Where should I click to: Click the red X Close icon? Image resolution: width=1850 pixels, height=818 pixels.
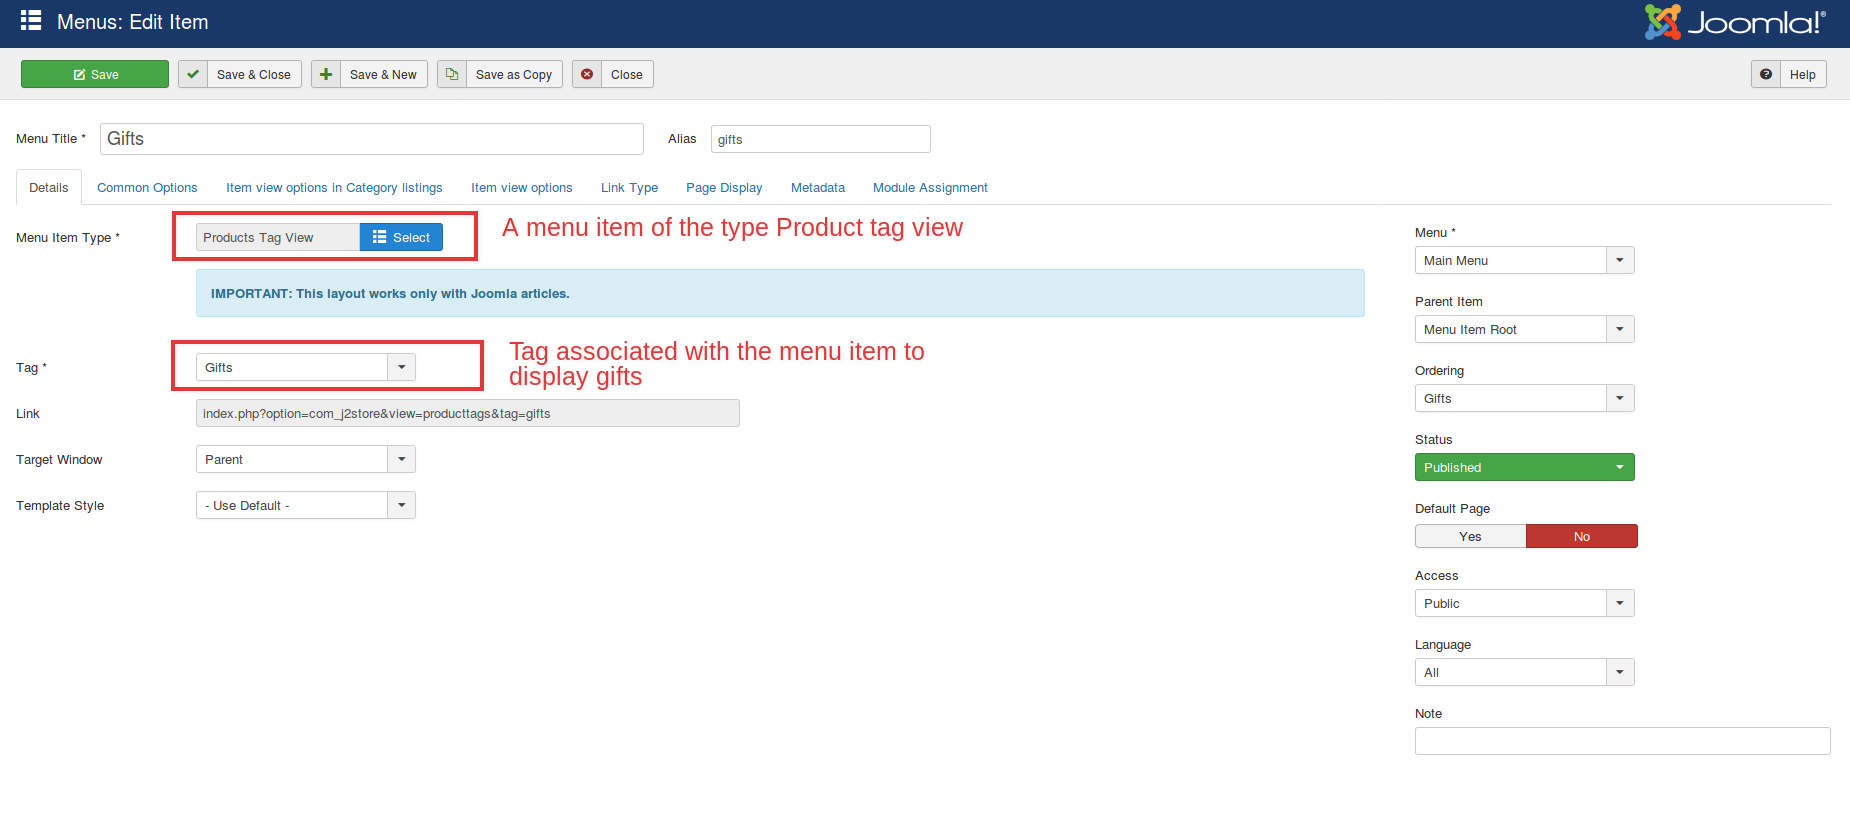(587, 75)
